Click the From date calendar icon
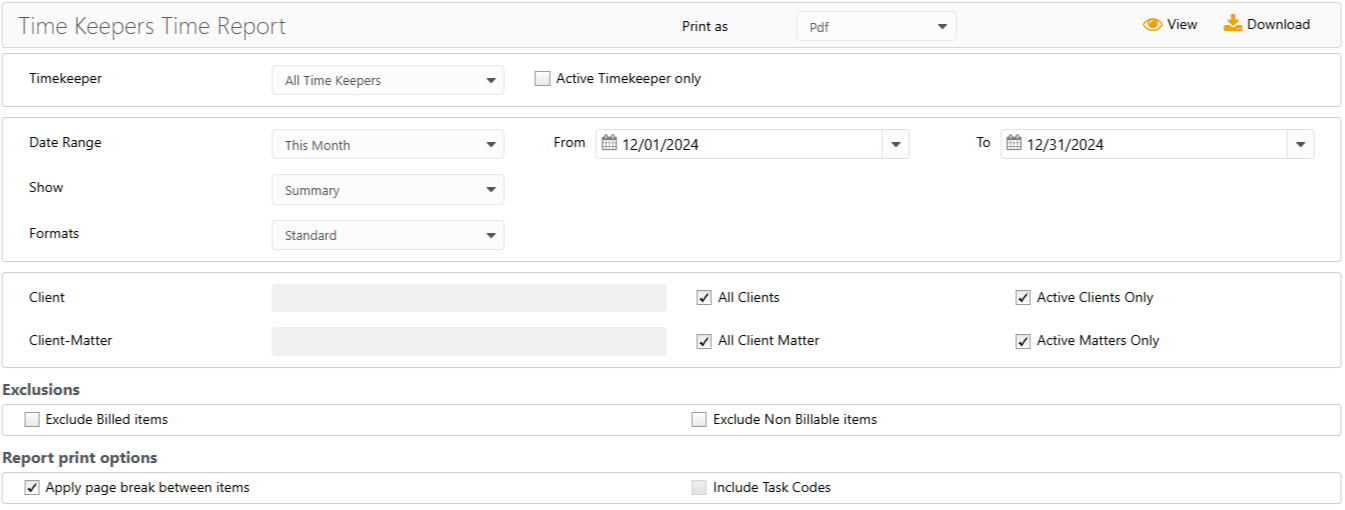The image size is (1345, 510). tap(609, 144)
